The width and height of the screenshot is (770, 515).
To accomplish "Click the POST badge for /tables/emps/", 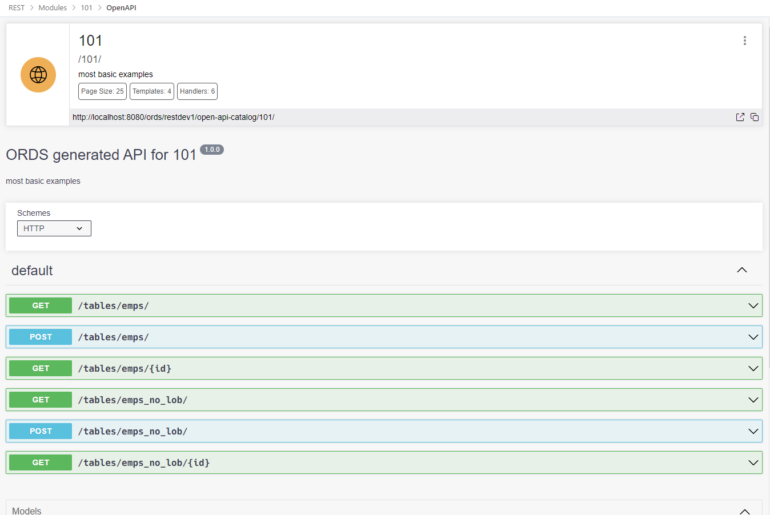I will click(x=40, y=337).
